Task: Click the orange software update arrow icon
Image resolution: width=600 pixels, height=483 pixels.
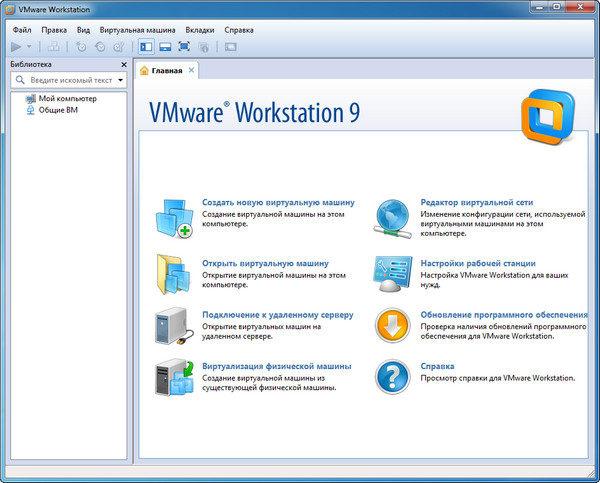Action: pos(392,326)
